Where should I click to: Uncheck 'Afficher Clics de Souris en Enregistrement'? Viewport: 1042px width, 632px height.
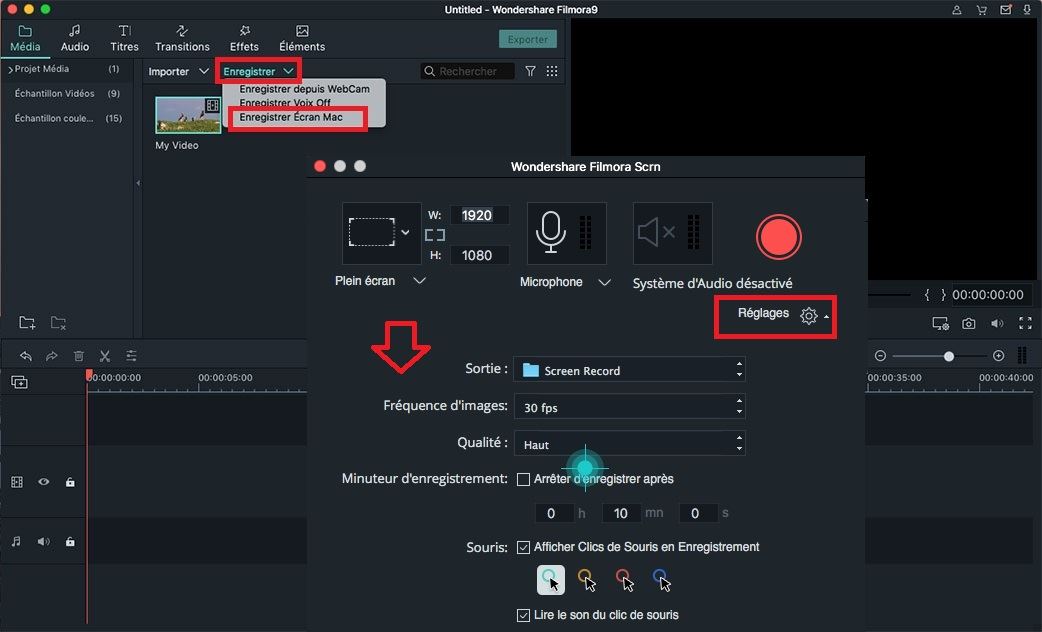tap(524, 547)
